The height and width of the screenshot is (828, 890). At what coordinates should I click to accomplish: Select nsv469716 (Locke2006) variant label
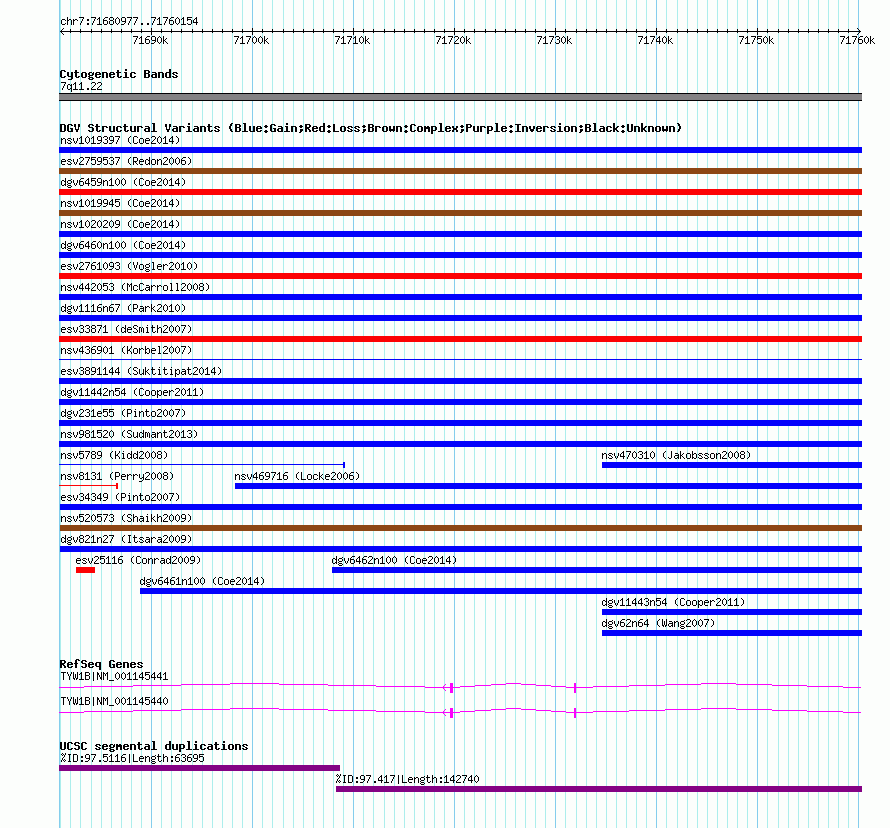click(297, 476)
